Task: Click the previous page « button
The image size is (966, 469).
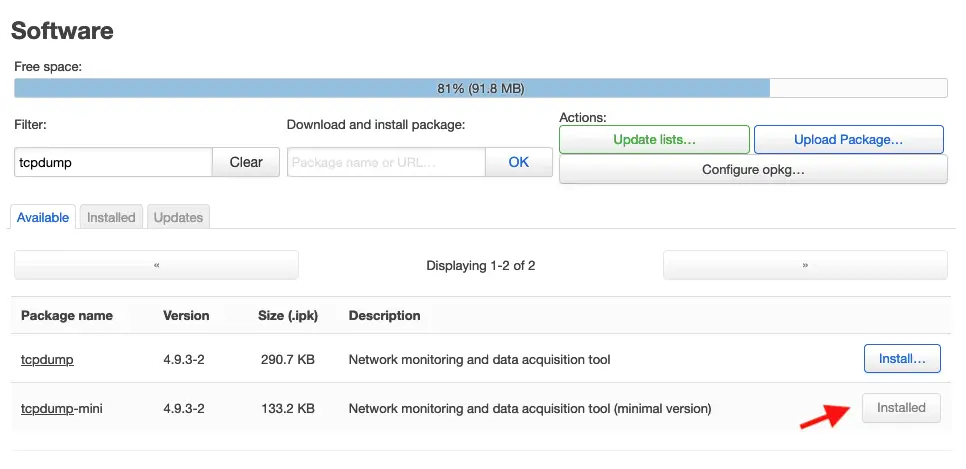Action: click(156, 265)
